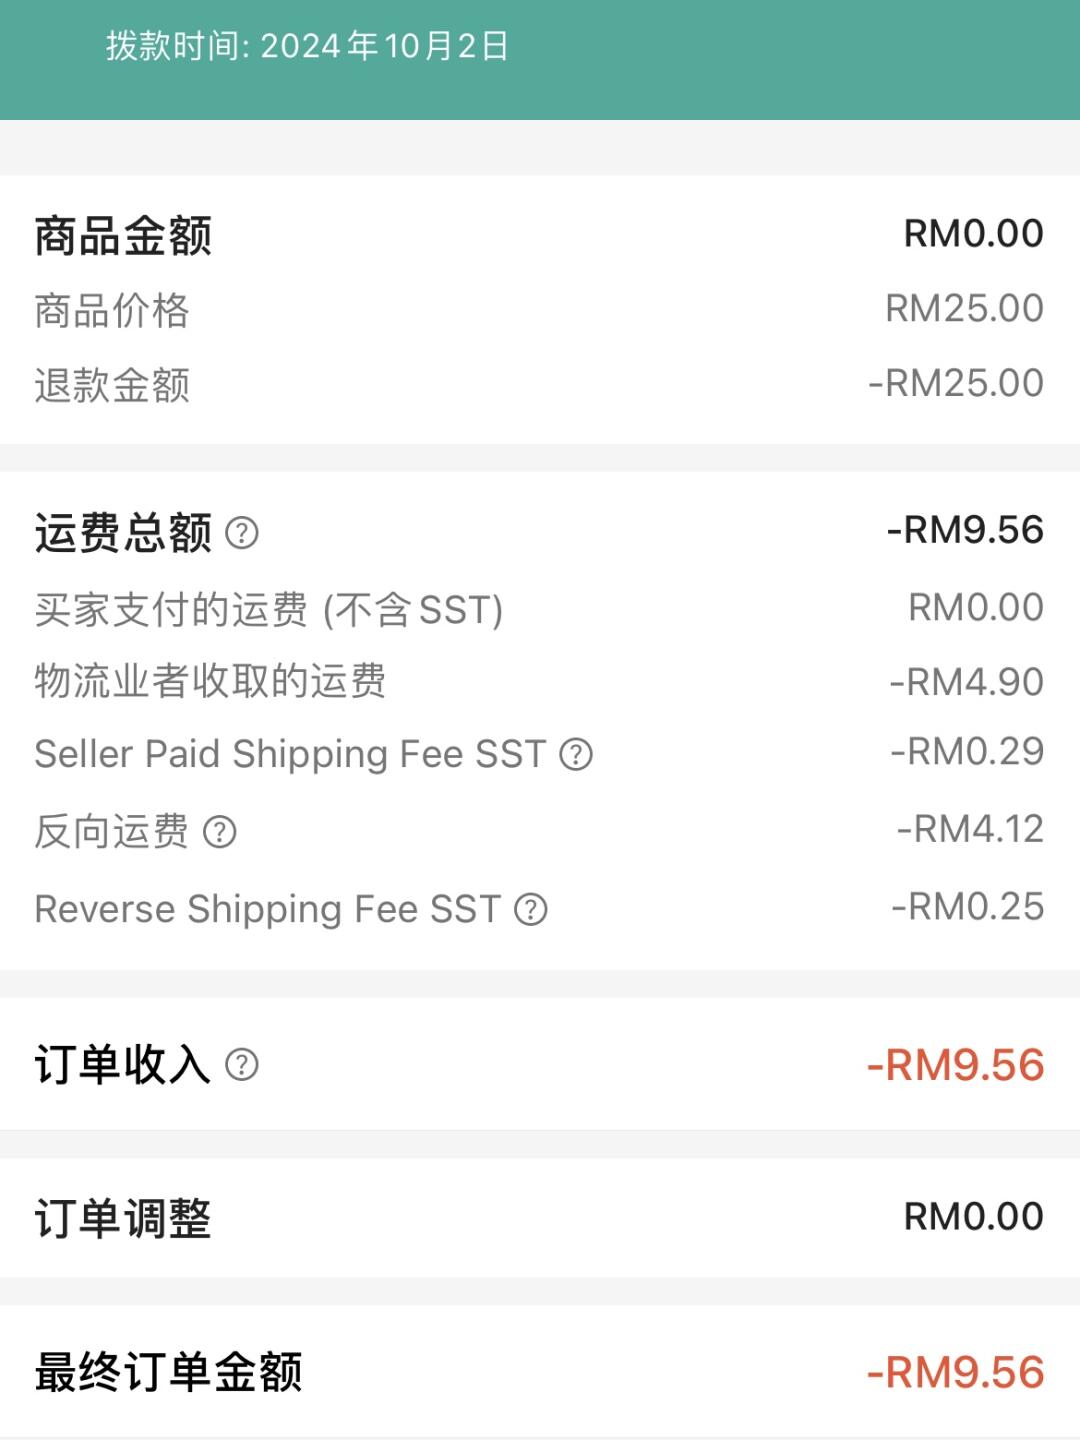Tap the red final -RM9.56 amount
This screenshot has height=1440, width=1080.
point(956,1372)
